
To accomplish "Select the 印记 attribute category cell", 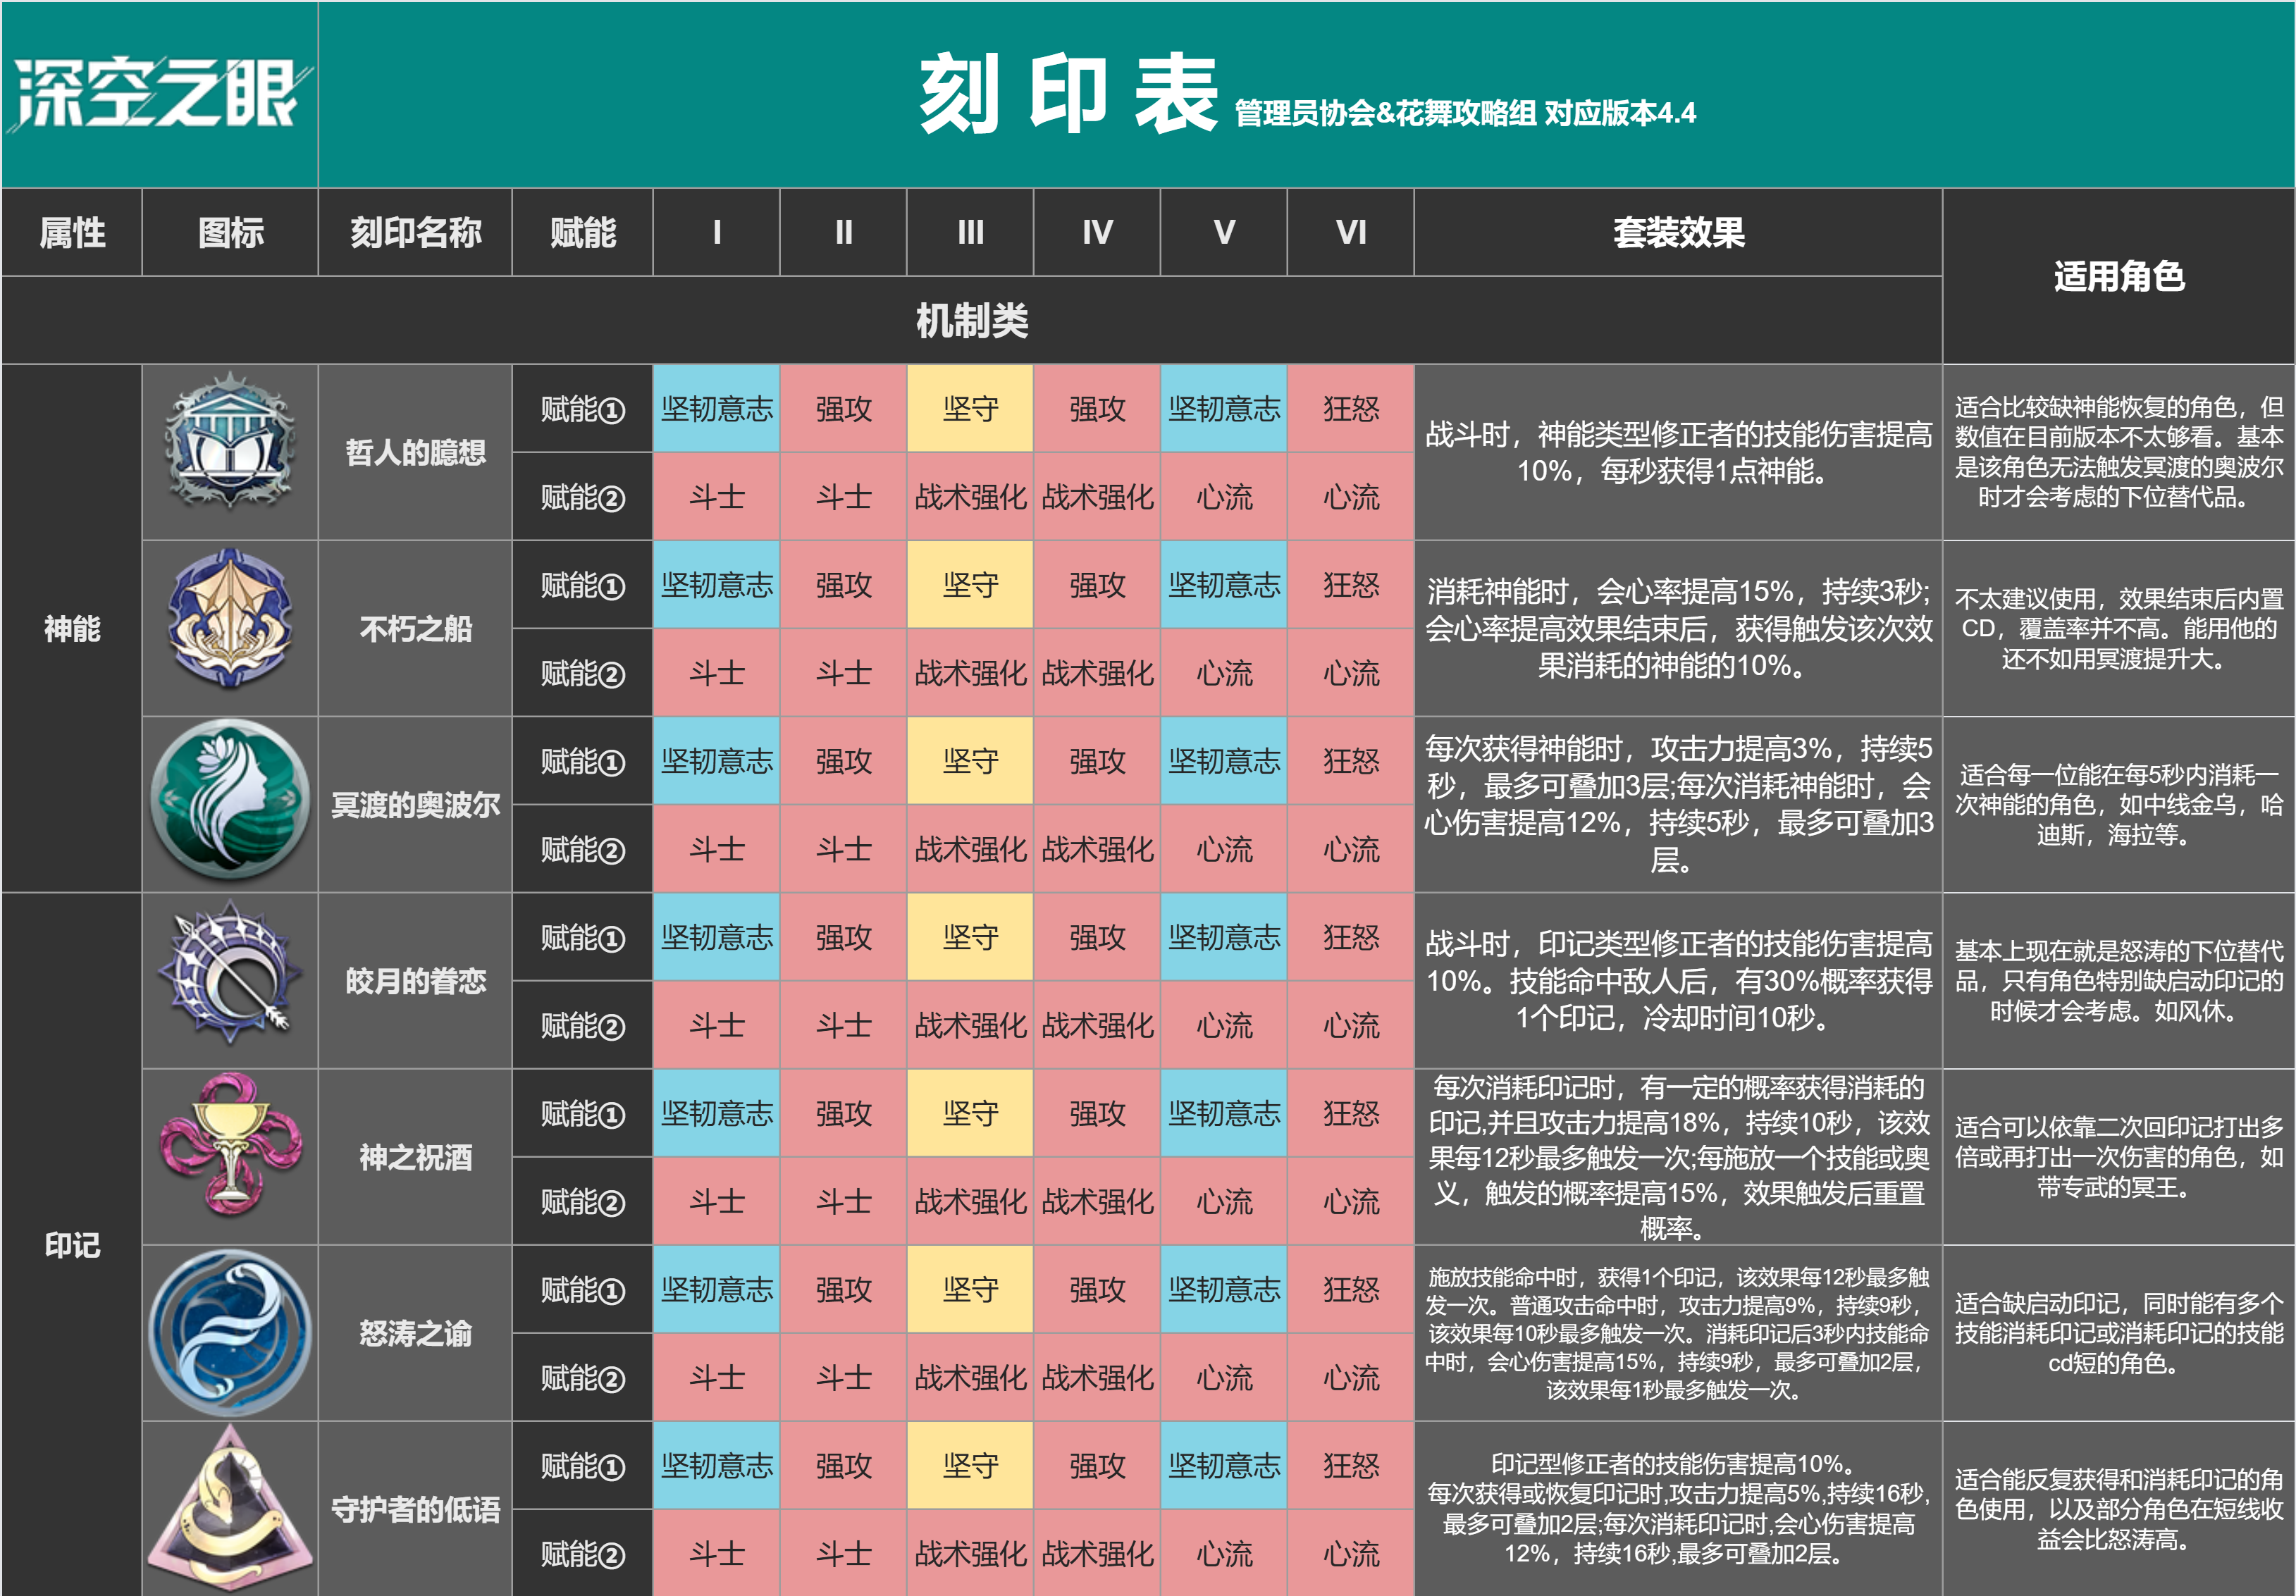I will 72,1245.
